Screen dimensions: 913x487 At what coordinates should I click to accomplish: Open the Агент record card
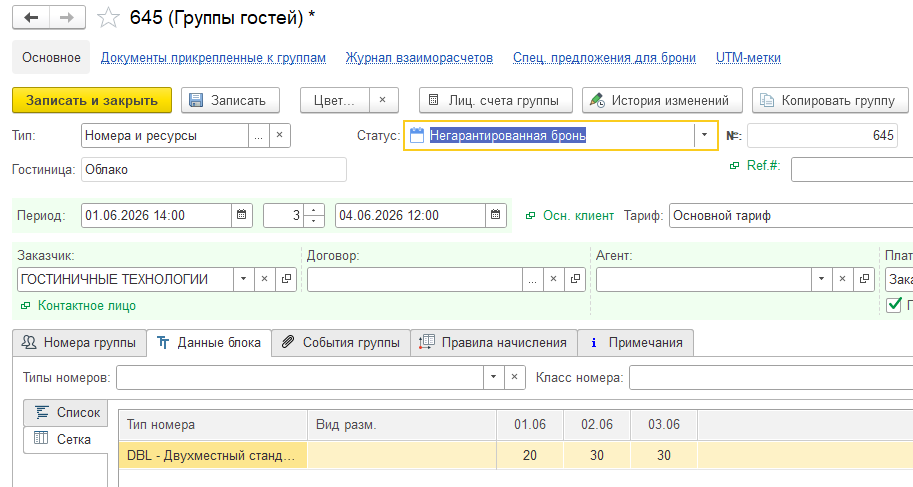pyautogui.click(x=864, y=279)
